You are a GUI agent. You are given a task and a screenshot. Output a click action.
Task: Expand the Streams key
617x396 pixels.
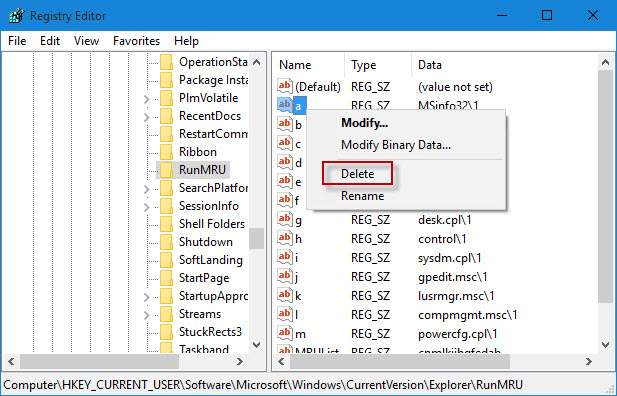coord(147,315)
